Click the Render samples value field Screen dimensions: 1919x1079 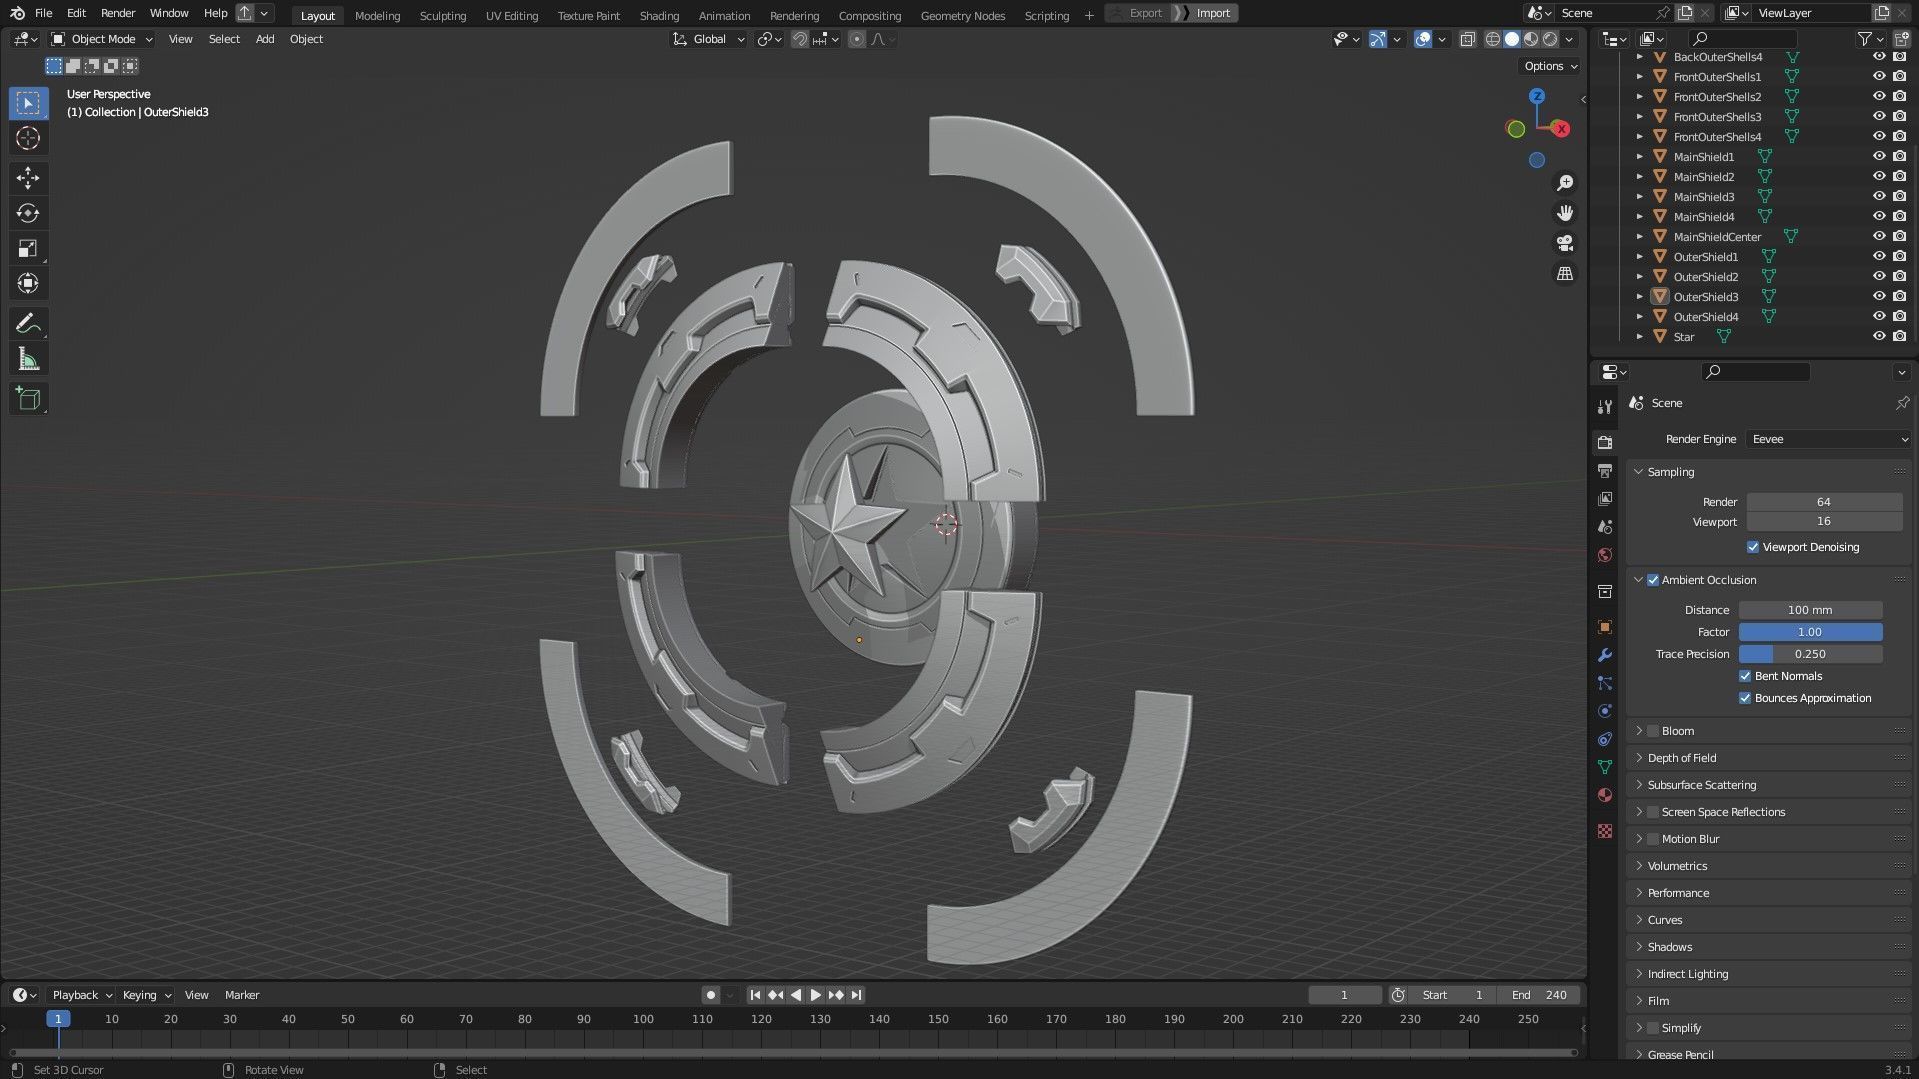click(x=1824, y=502)
